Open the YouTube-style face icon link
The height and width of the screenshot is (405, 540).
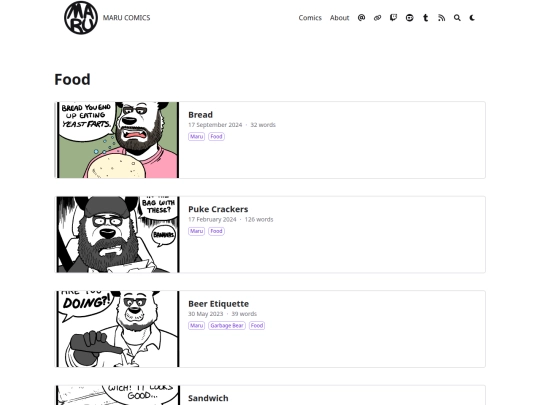point(409,18)
